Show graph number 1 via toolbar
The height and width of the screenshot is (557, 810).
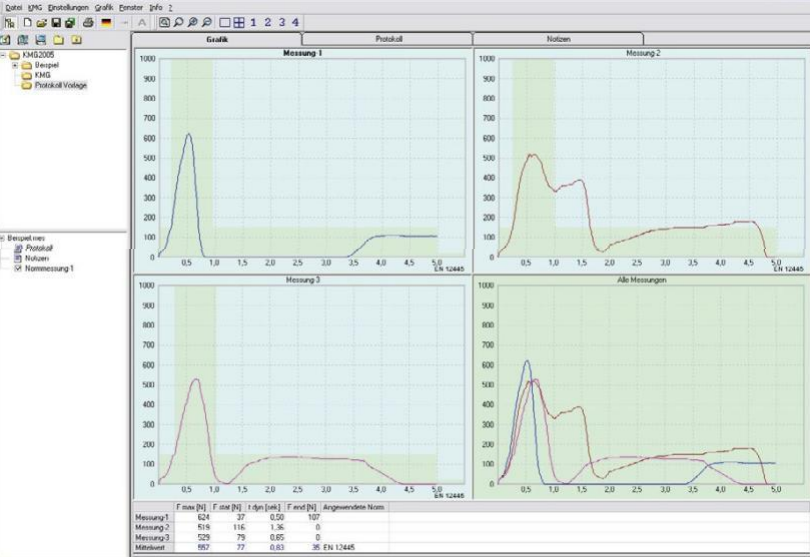click(x=254, y=22)
